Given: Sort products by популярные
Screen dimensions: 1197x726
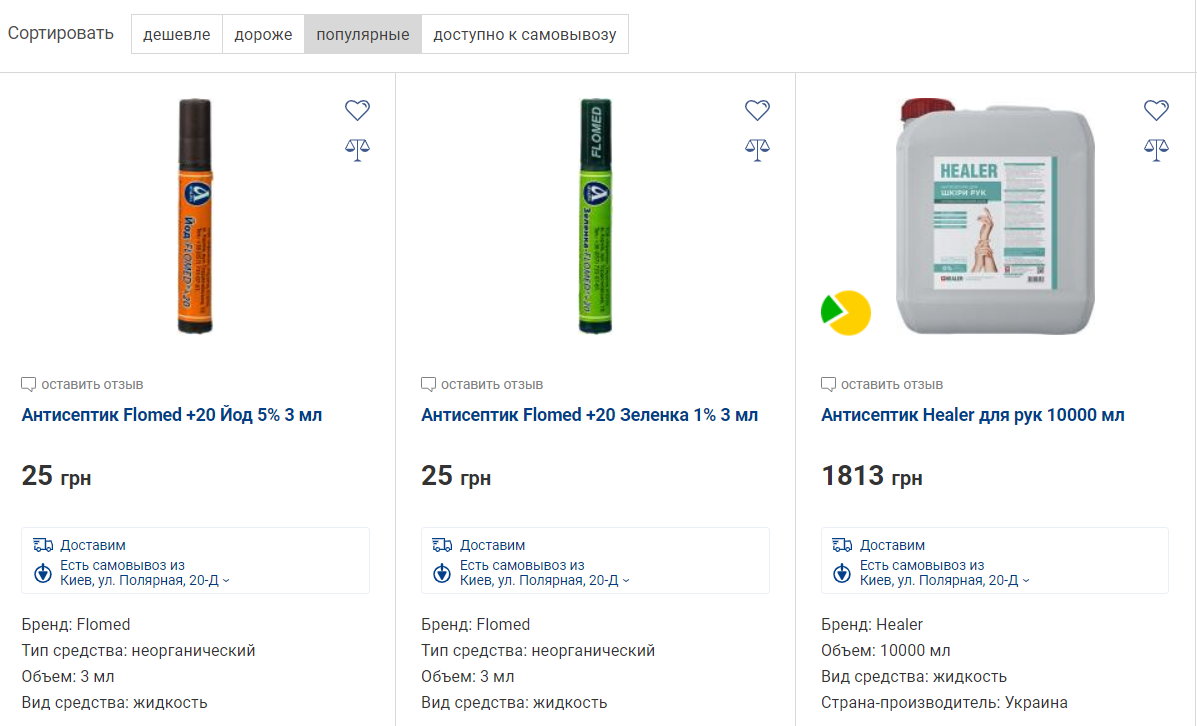Looking at the screenshot, I should tap(363, 34).
